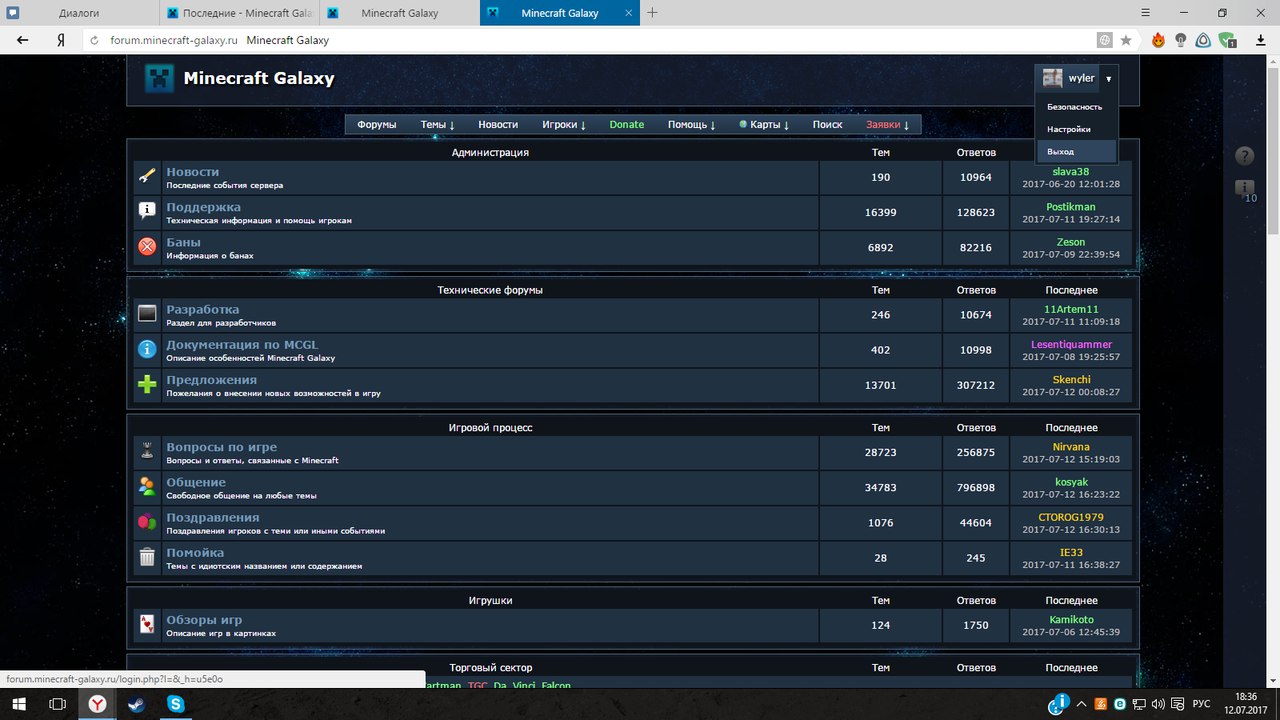The image size is (1280, 720).
Task: Click the green Donate link
Action: (627, 125)
